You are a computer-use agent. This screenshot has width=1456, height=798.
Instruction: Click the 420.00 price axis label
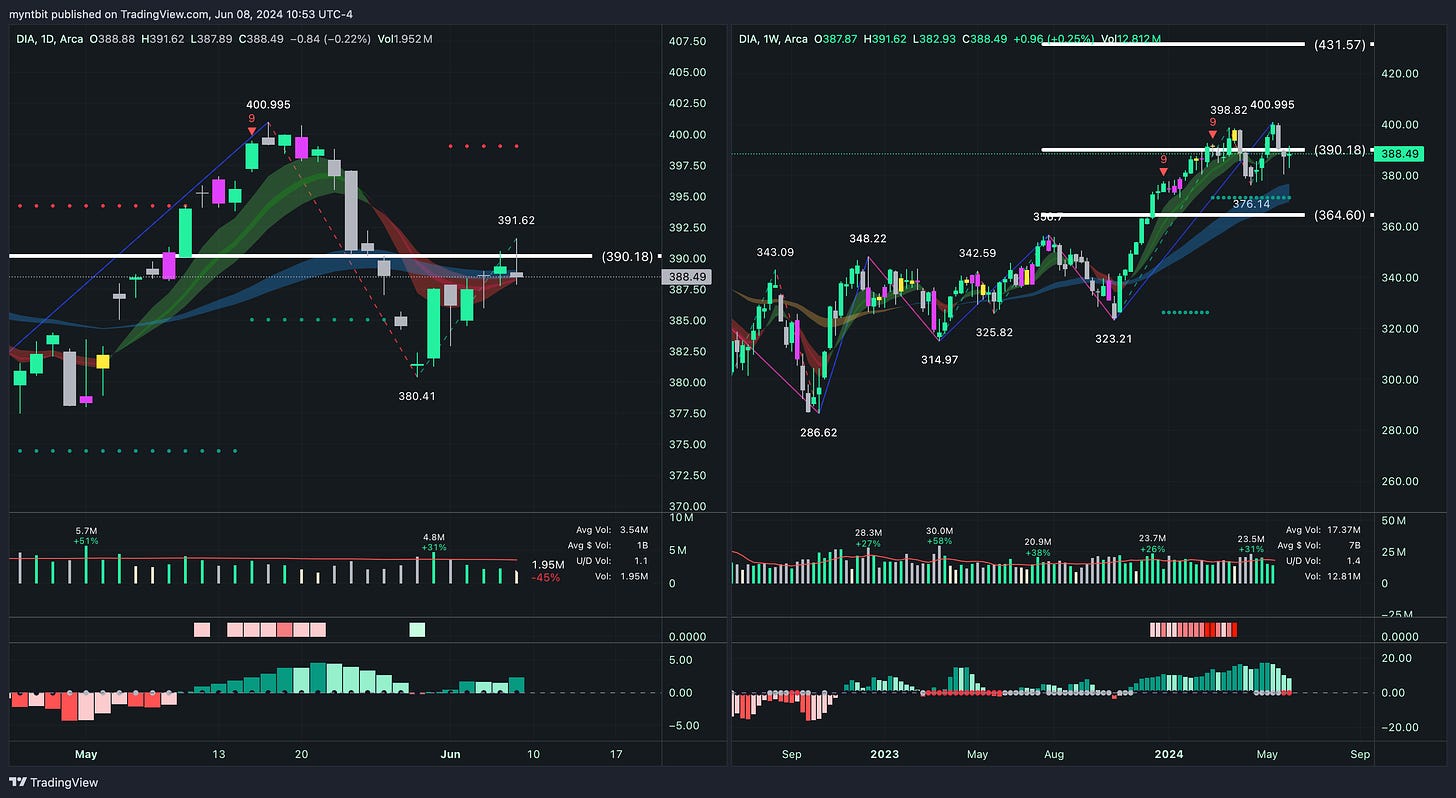click(1399, 74)
